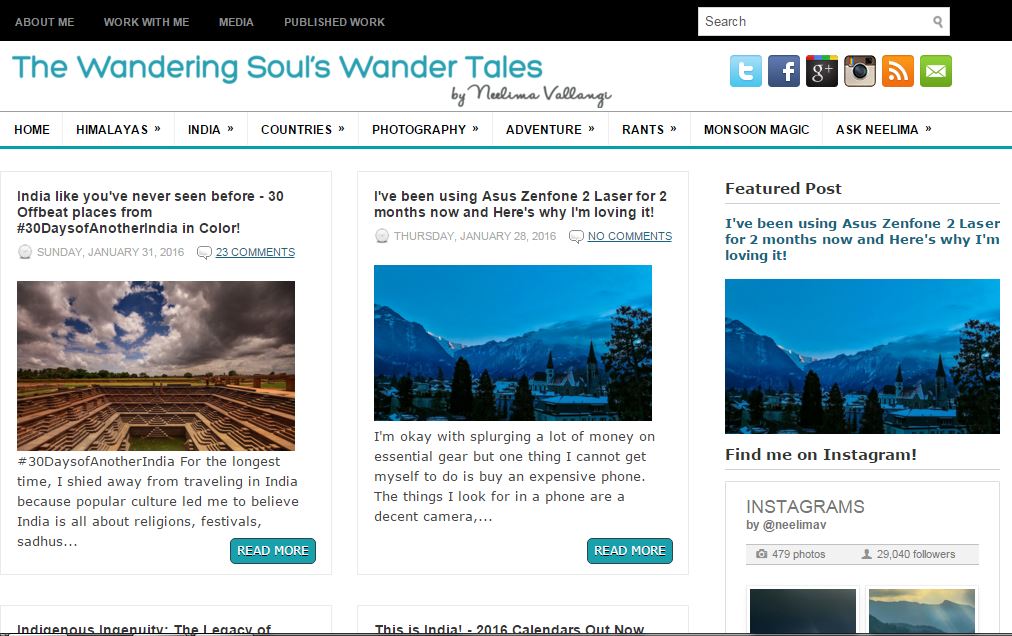Open the Twitter social icon
This screenshot has height=636, width=1012.
[x=745, y=71]
